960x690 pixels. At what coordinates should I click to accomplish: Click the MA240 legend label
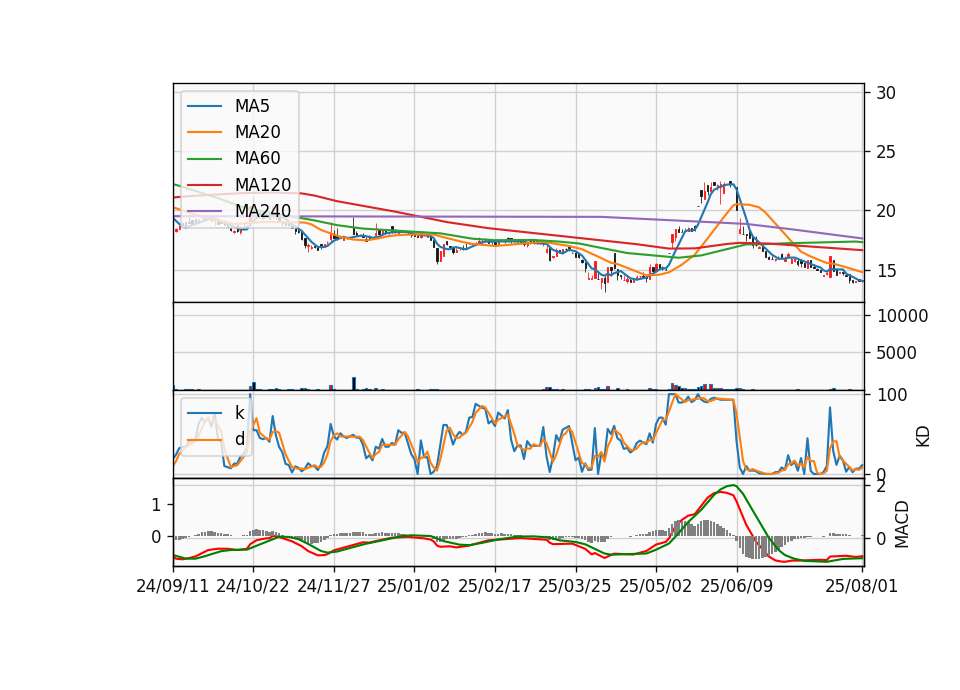click(x=263, y=211)
